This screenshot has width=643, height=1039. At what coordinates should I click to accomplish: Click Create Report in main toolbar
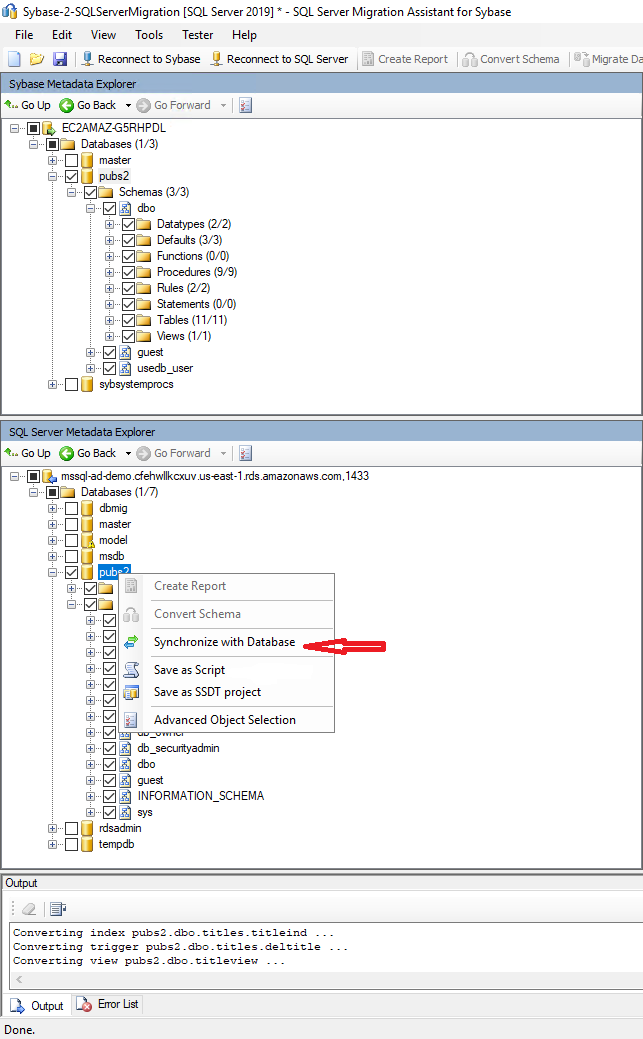point(405,59)
